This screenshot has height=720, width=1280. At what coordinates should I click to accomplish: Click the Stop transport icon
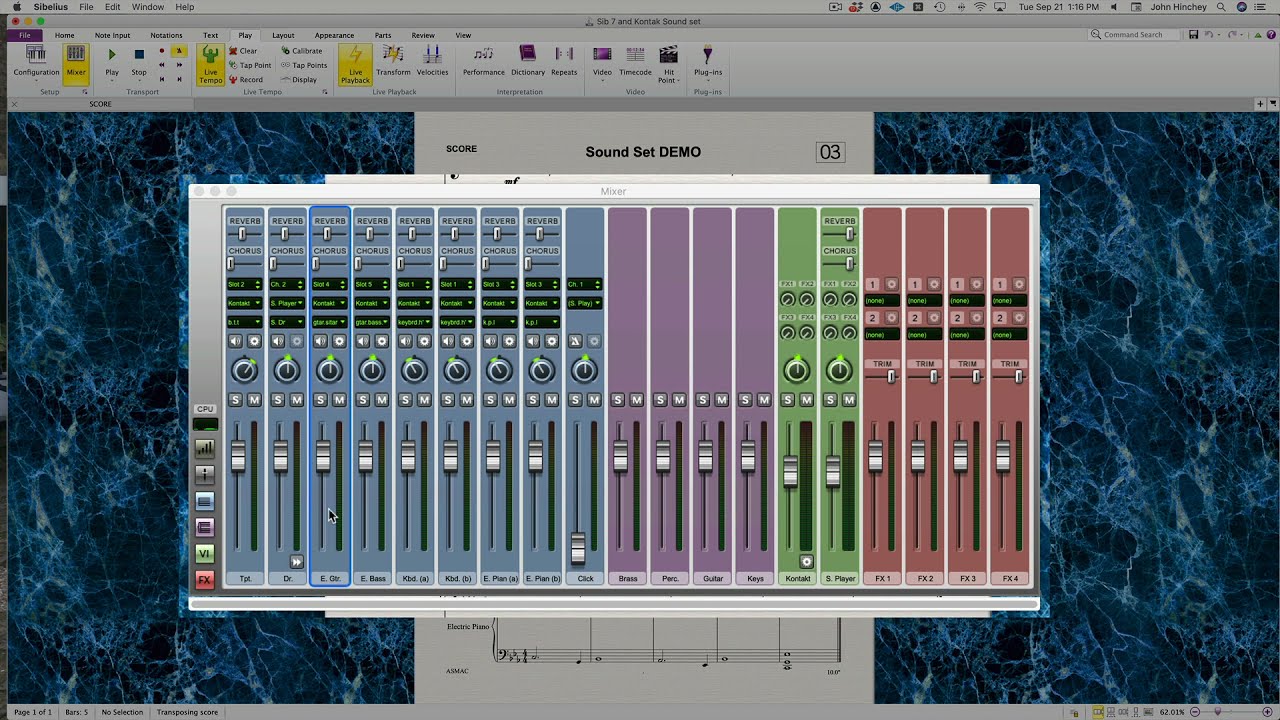[x=139, y=55]
